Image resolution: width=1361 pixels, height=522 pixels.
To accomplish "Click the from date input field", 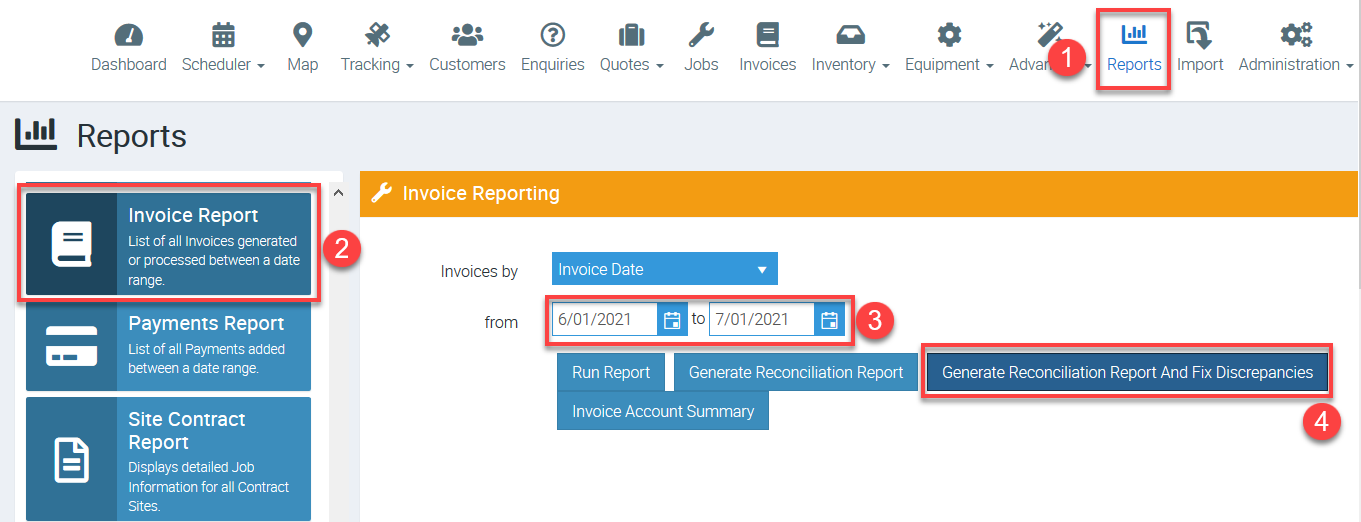I will pos(605,320).
